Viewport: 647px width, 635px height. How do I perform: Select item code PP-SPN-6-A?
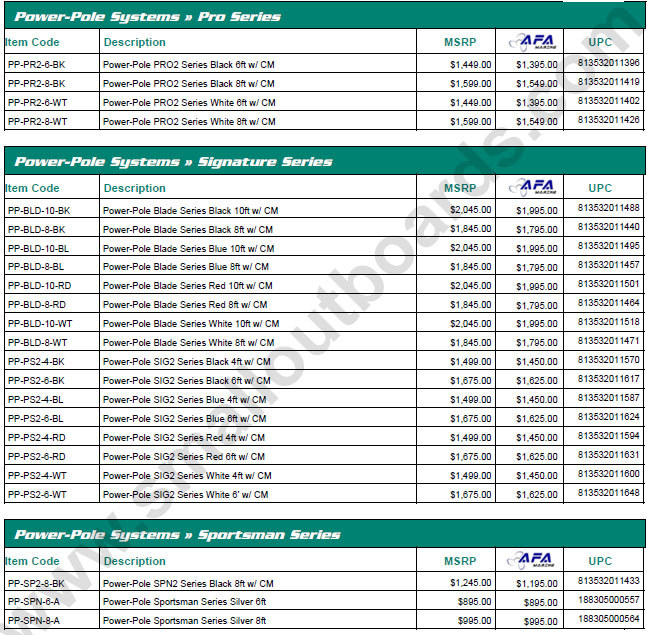(33, 602)
